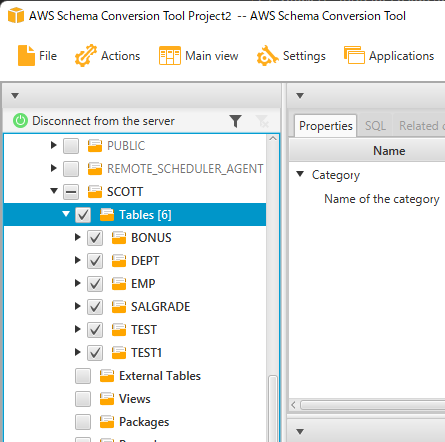Uncheck the EMP table checkbox
Viewport: 445px width, 442px height.
[x=95, y=284]
